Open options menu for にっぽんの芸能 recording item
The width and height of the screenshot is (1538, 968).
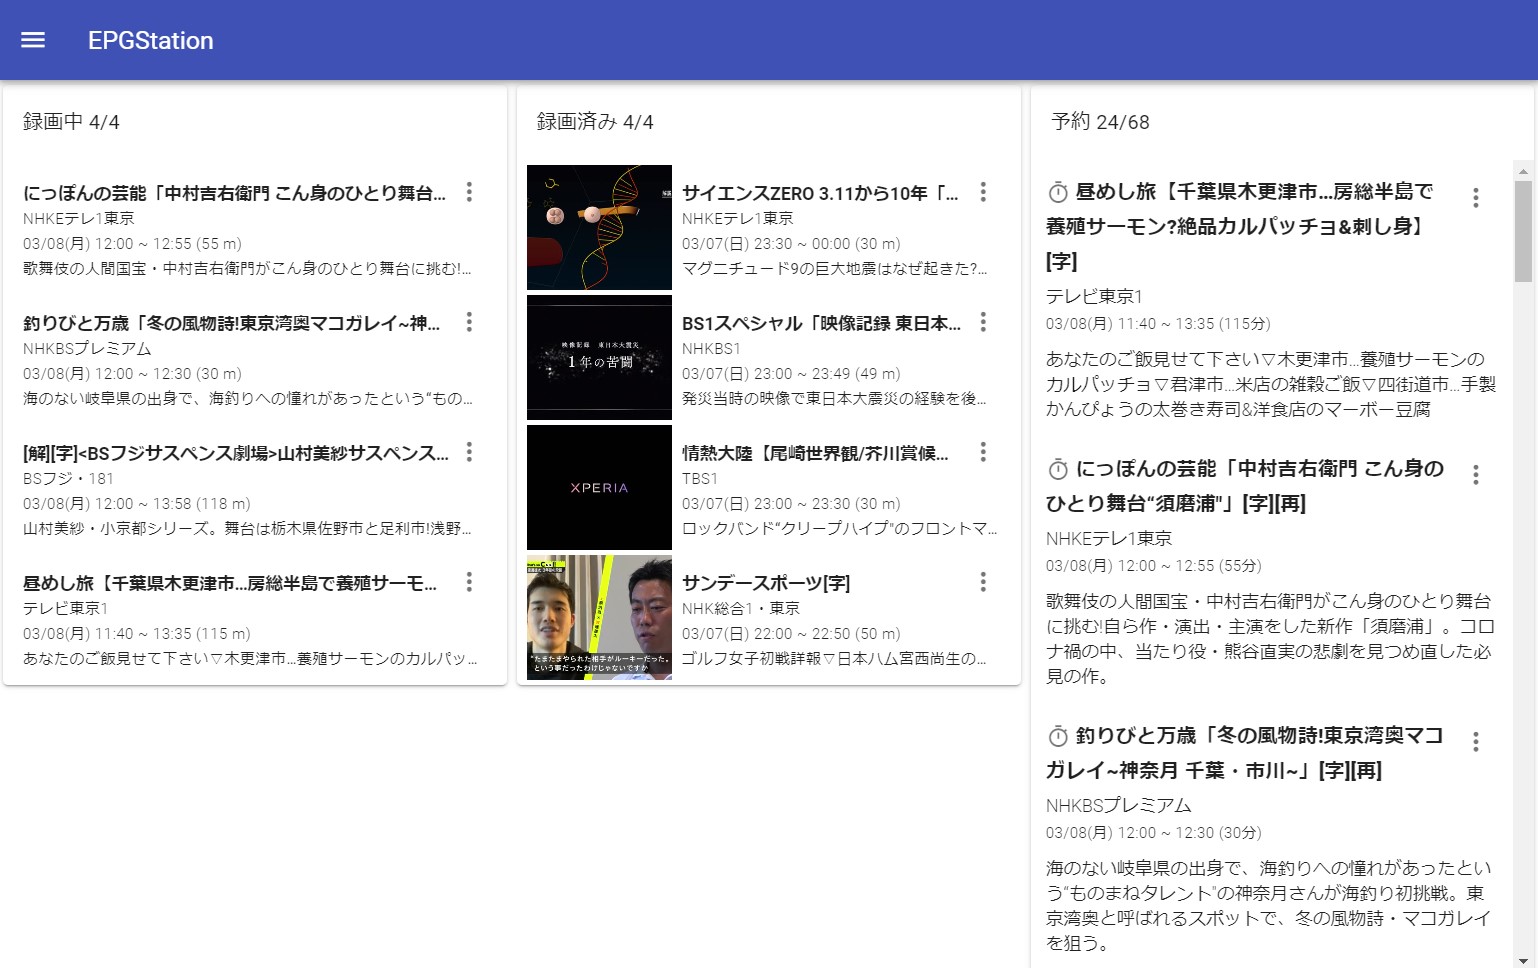coord(469,192)
